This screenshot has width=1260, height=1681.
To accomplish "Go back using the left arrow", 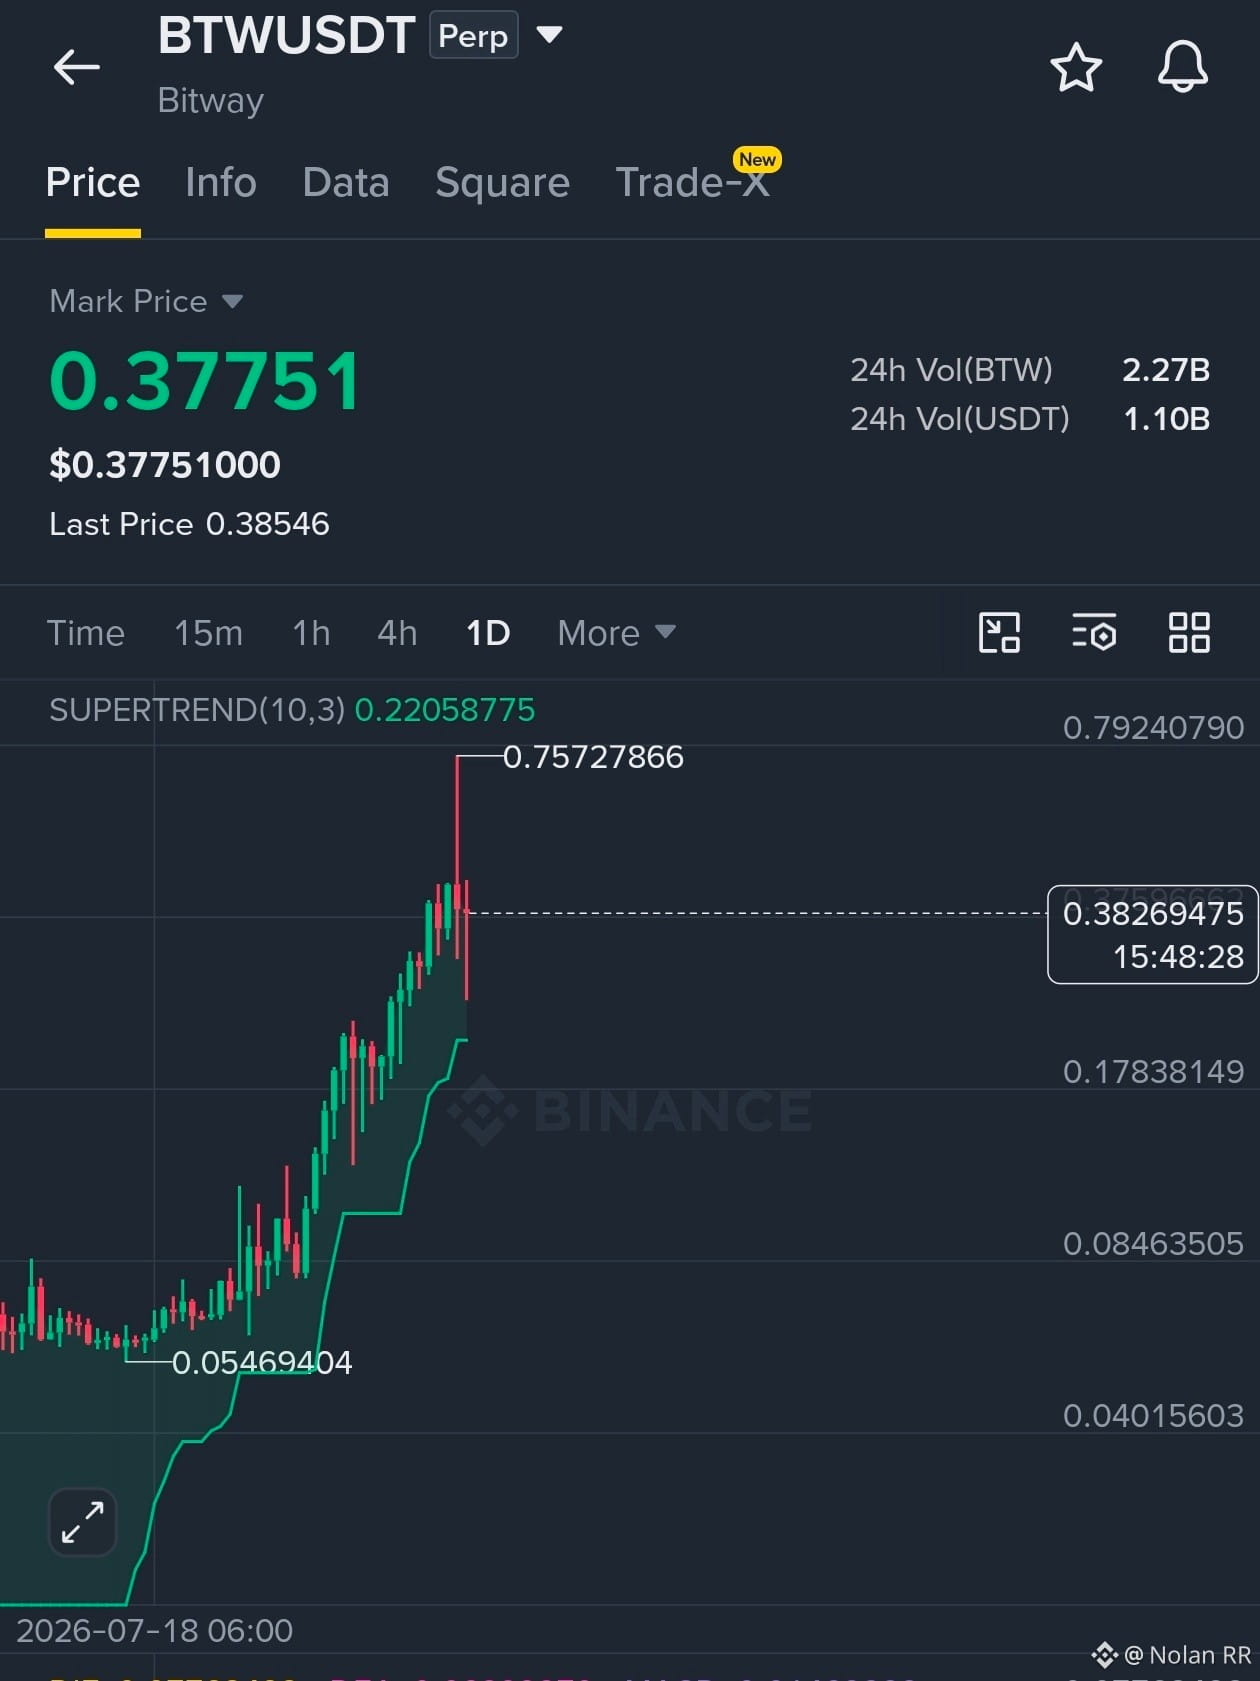I will coord(76,67).
